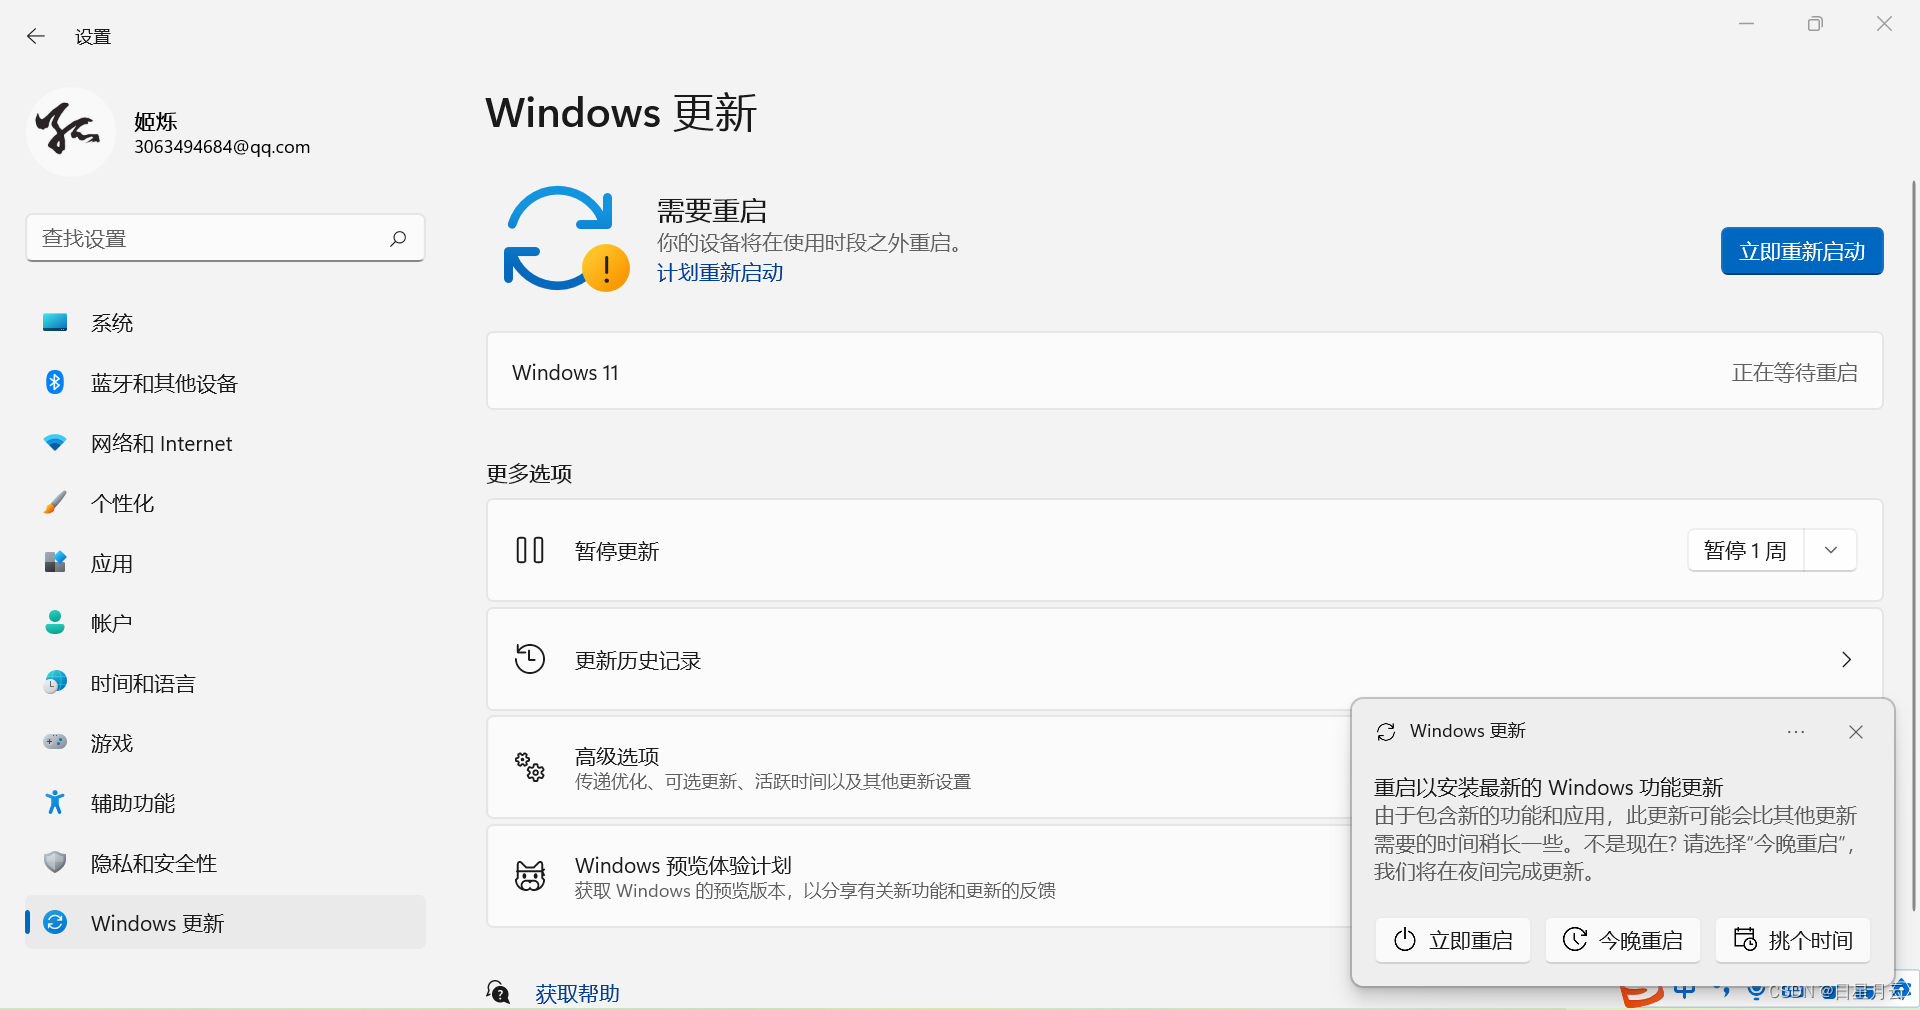Viewport: 1920px width, 1010px height.
Task: Click the Bluetooth icon in the sidebar
Action: click(55, 383)
